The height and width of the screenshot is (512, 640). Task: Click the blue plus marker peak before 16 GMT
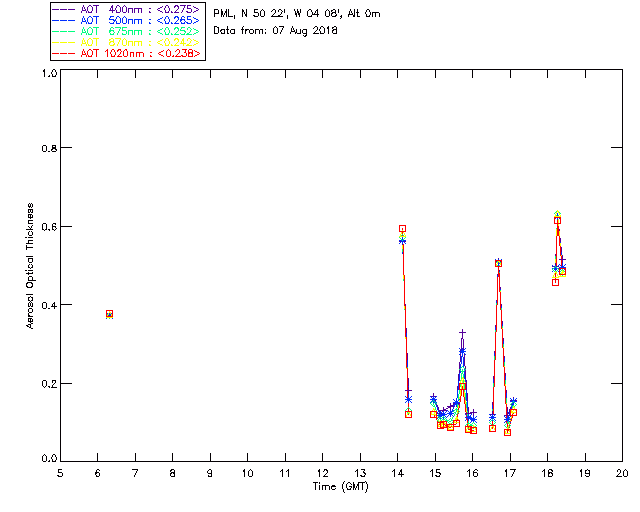462,333
